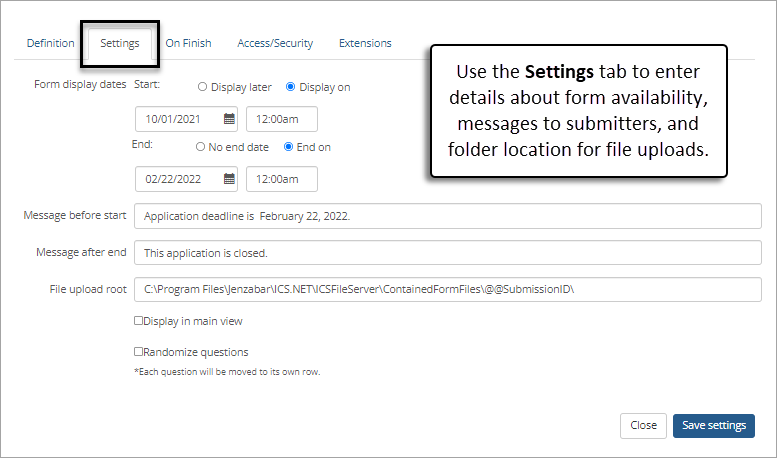This screenshot has width=778, height=458.
Task: Click the File upload root path field
Action: 448,289
